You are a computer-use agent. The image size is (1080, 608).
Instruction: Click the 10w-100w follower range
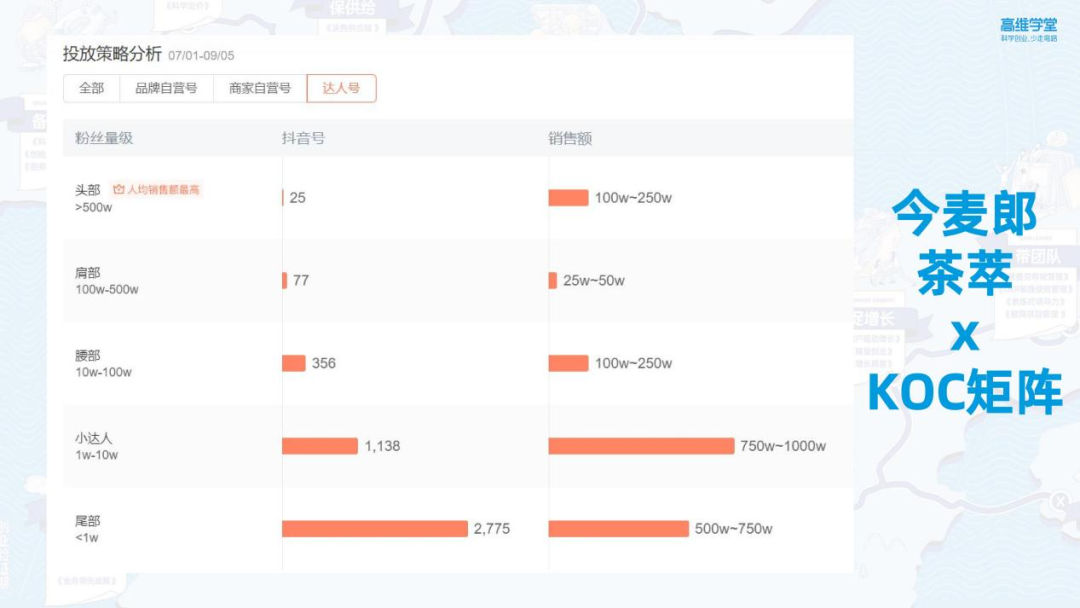103,373
